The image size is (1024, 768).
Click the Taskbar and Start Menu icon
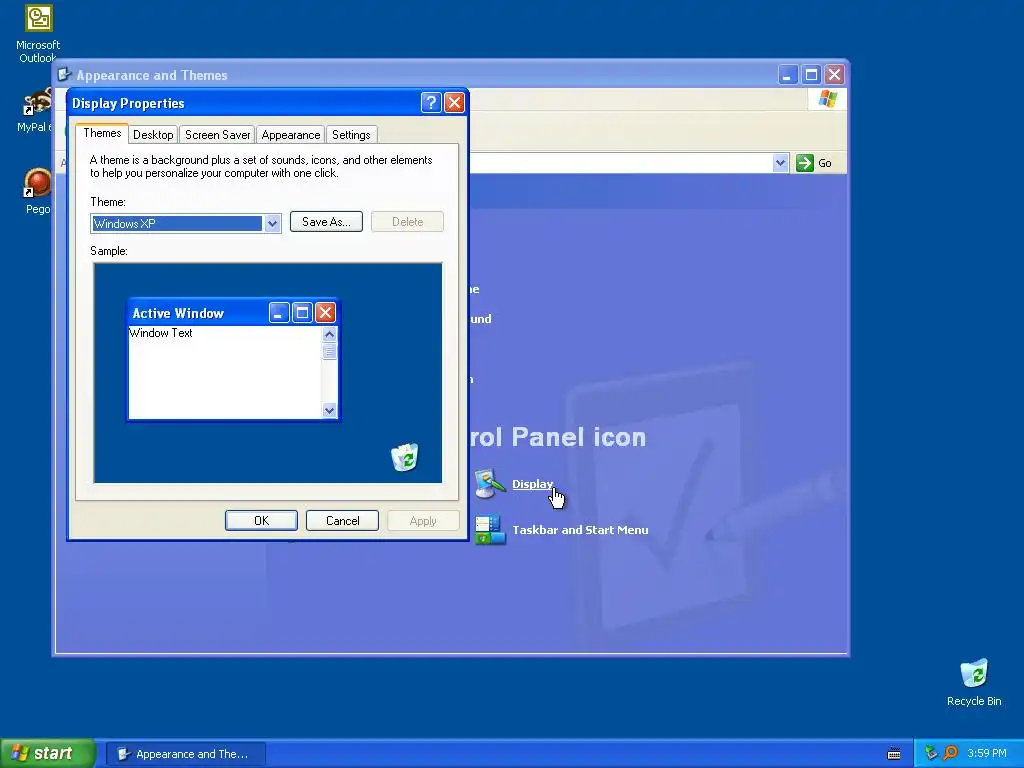coord(490,530)
